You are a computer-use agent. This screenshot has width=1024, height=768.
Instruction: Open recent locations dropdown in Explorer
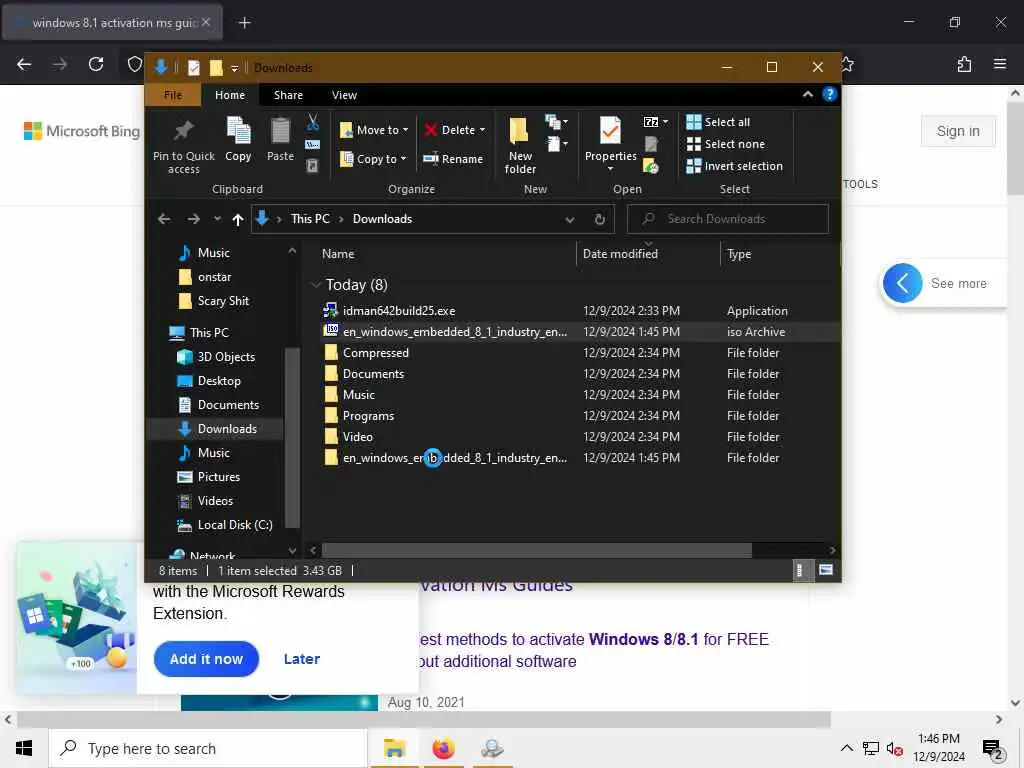pyautogui.click(x=217, y=219)
